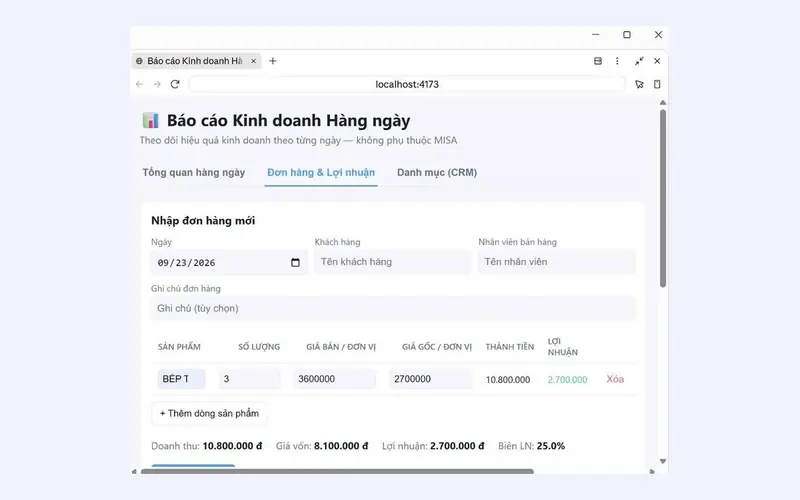The width and height of the screenshot is (800, 500).
Task: Focus the Tên khách hàng field
Action: [393, 262]
